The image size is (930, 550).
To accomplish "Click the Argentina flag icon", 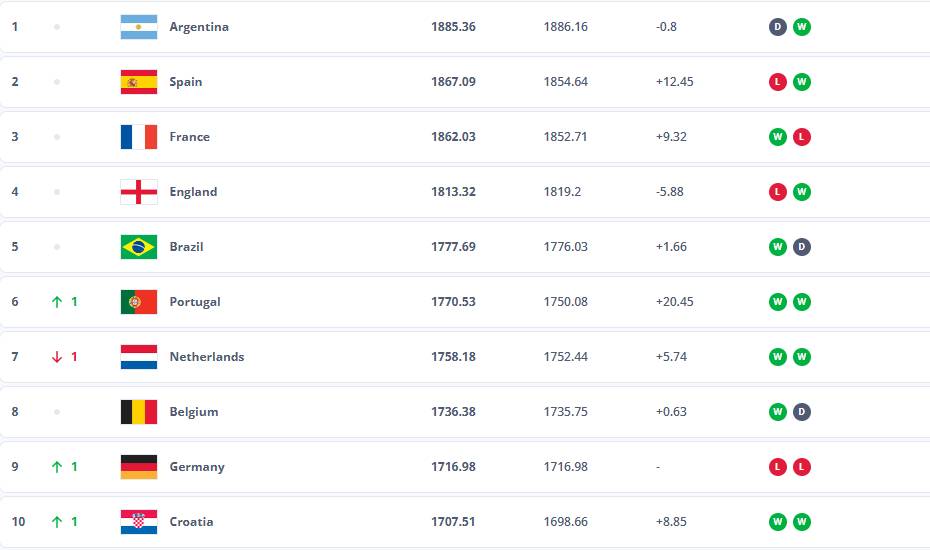I will click(139, 27).
